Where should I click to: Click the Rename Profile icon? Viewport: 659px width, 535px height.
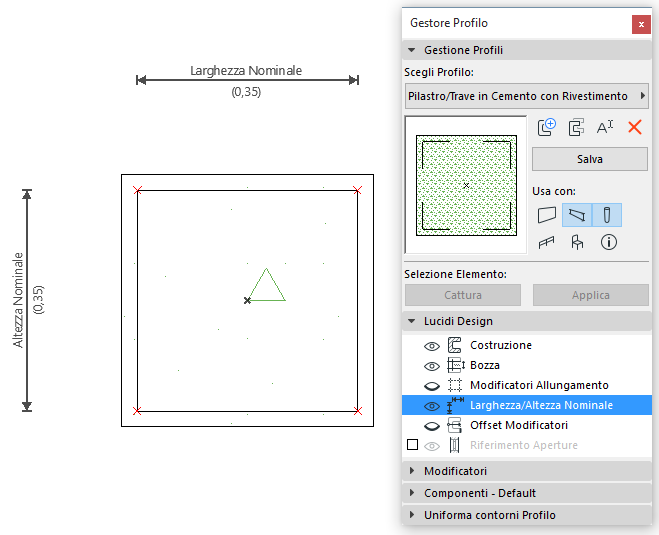point(605,127)
